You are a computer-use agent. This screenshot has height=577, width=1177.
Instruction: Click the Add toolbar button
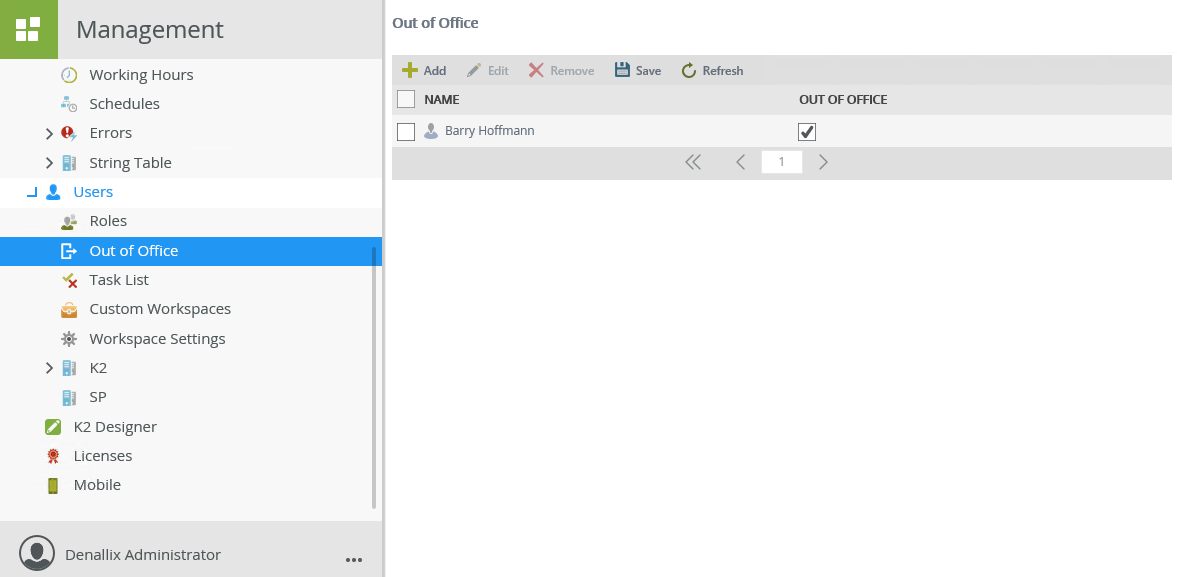tap(424, 71)
